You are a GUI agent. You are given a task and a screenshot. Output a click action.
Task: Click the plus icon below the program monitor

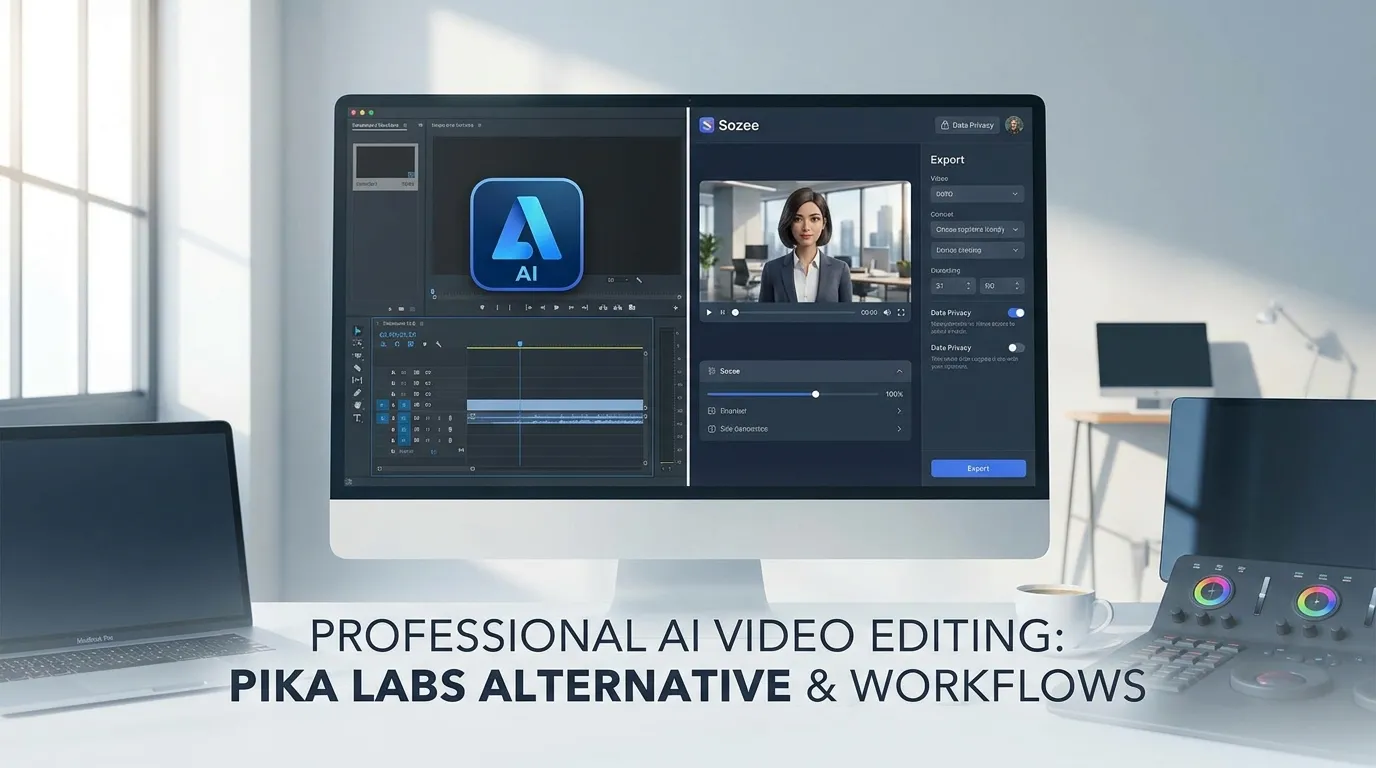tap(676, 307)
